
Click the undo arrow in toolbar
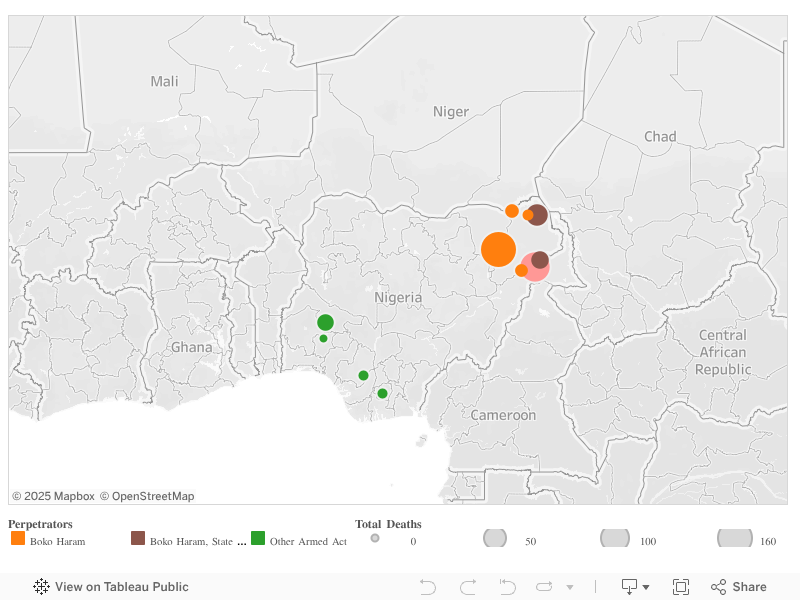pos(428,587)
